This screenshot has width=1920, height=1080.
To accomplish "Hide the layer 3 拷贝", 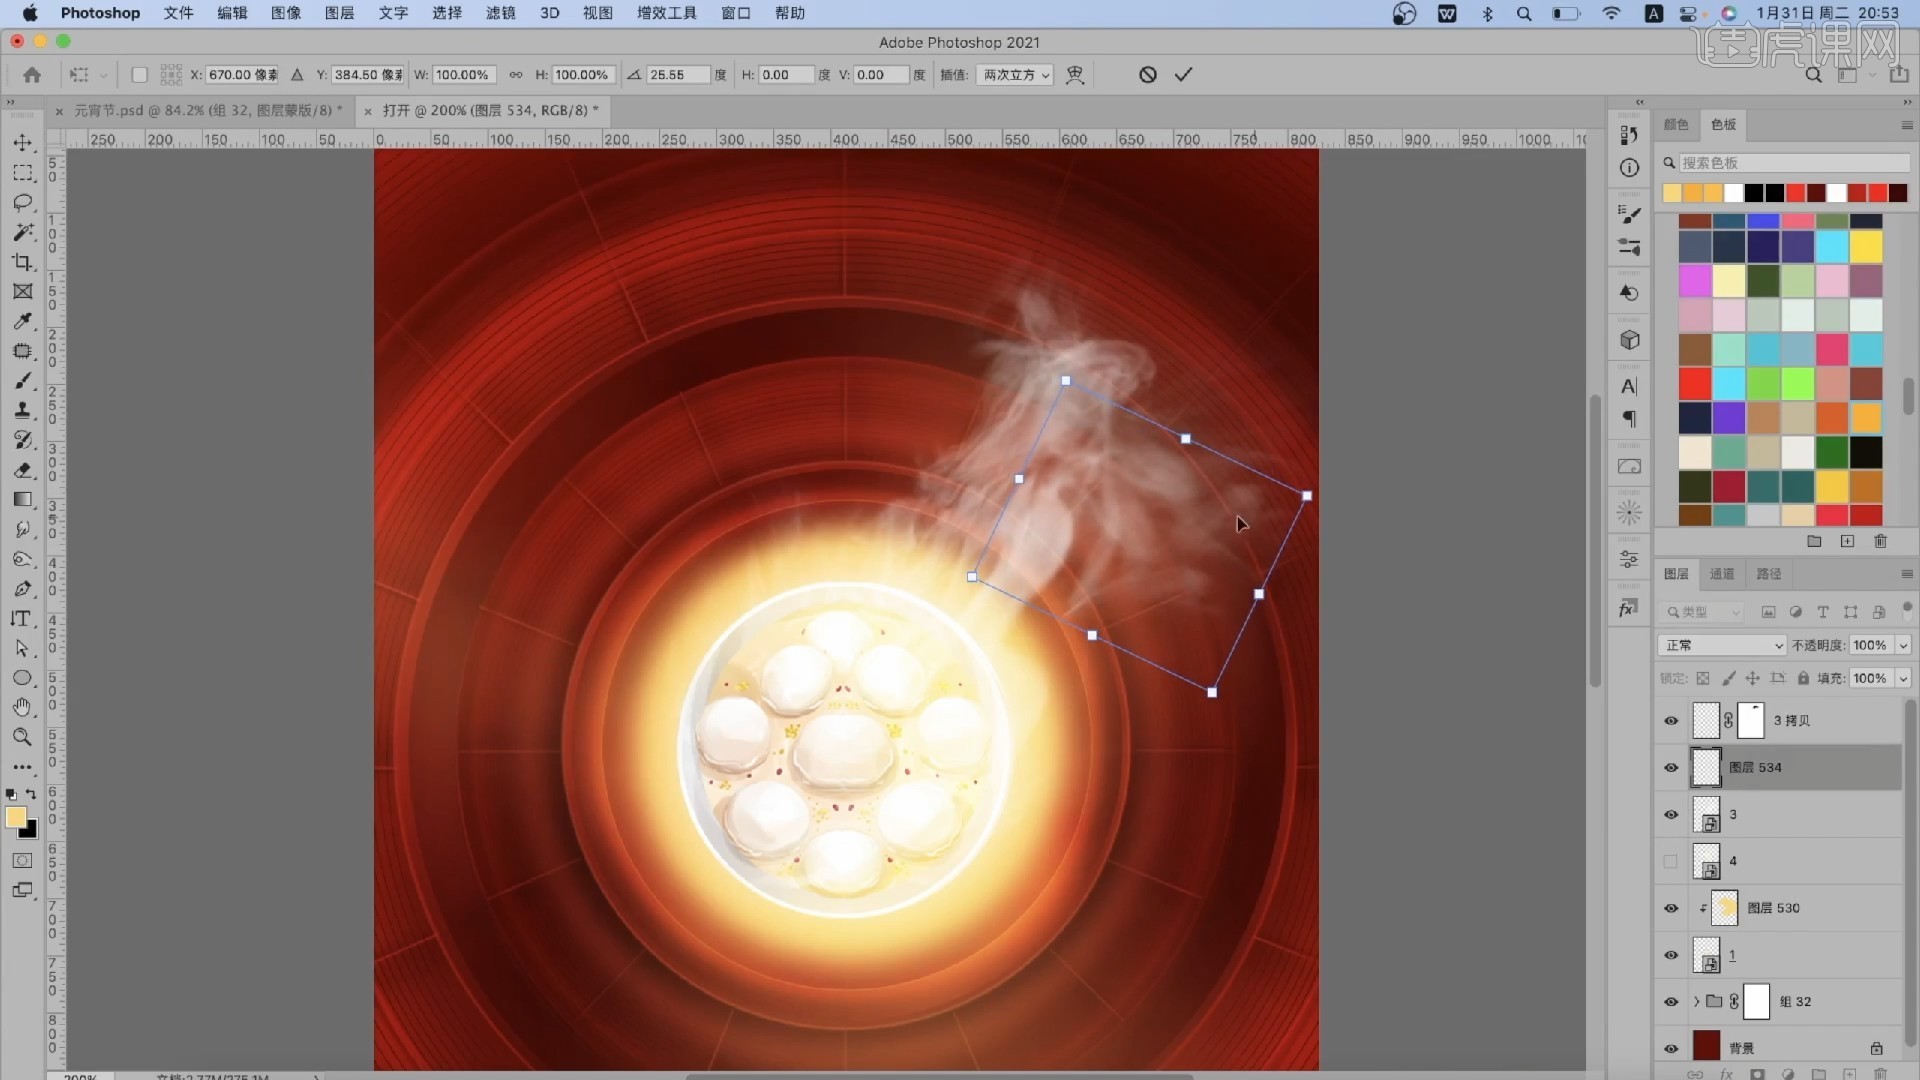I will pyautogui.click(x=1671, y=720).
